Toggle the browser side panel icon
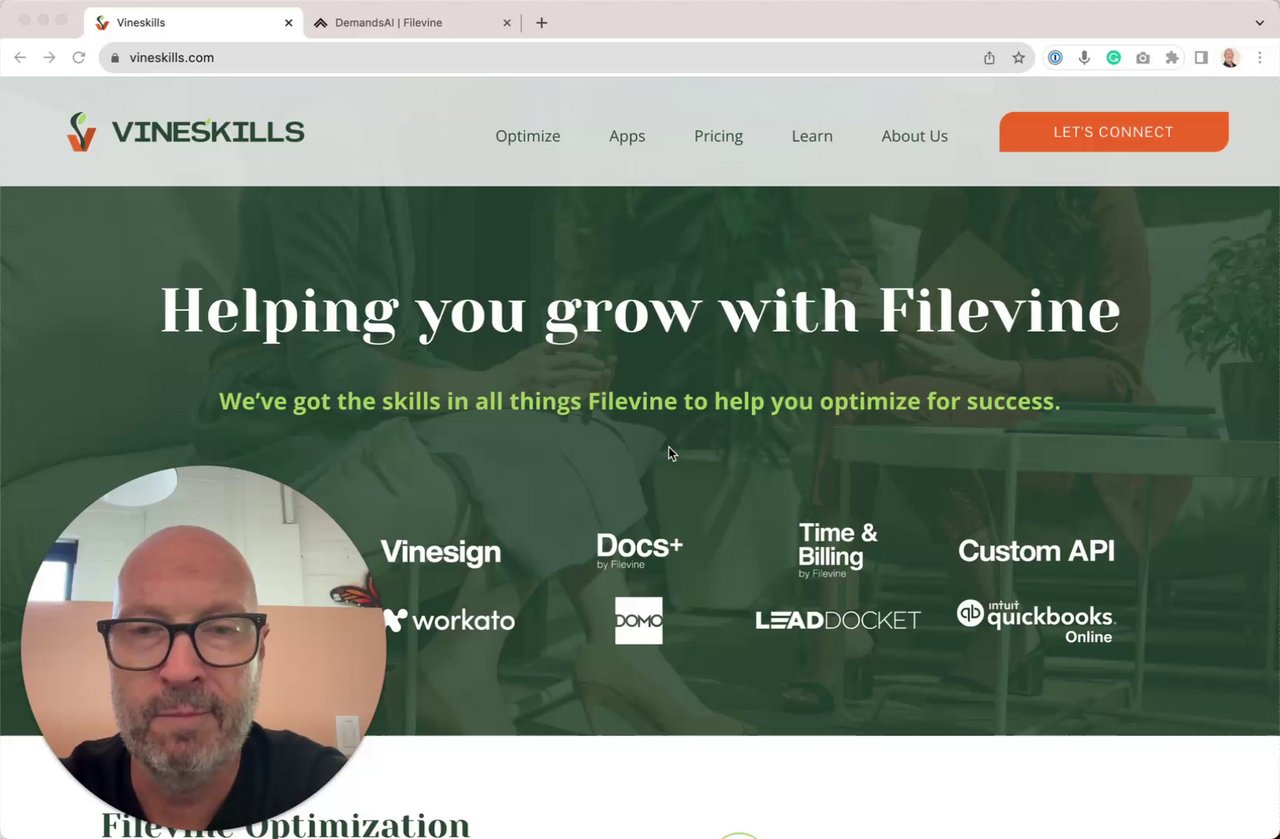1280x839 pixels. [x=1201, y=58]
